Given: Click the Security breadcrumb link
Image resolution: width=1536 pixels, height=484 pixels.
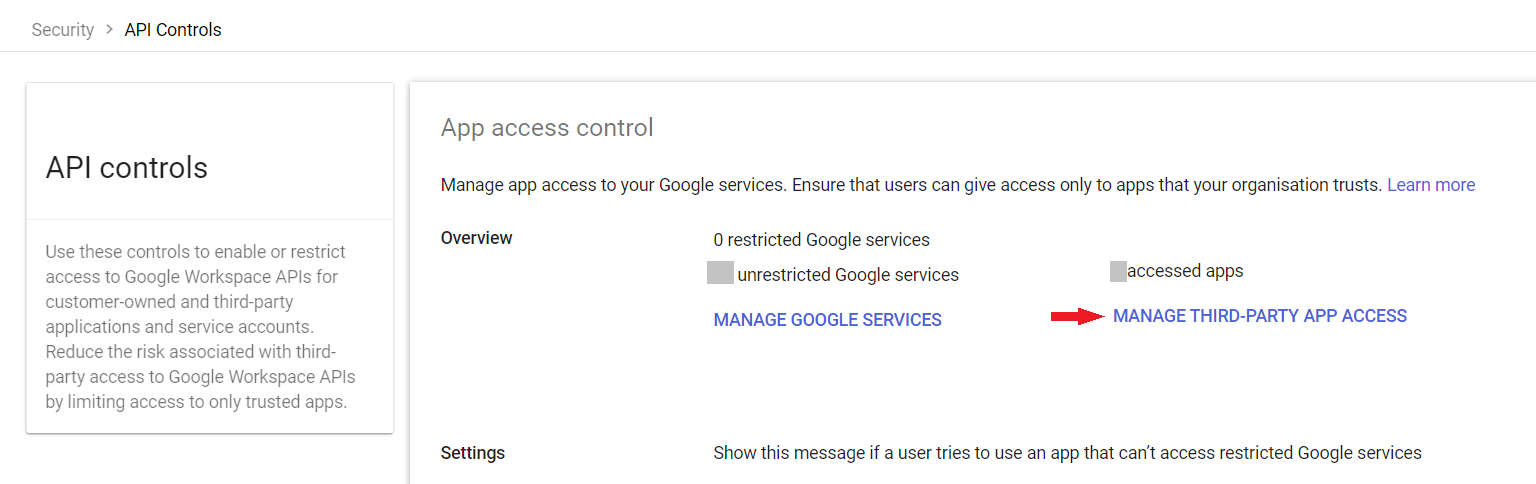Looking at the screenshot, I should point(62,30).
